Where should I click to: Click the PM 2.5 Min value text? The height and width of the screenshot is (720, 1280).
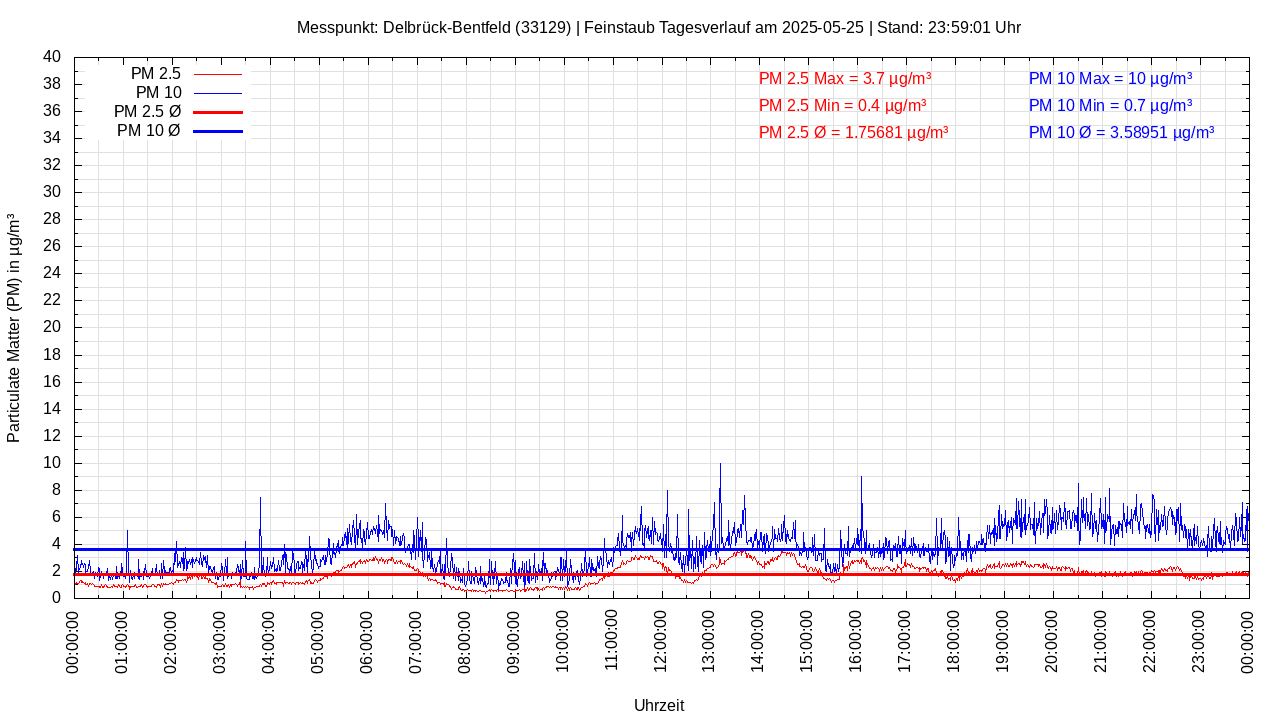tap(842, 105)
